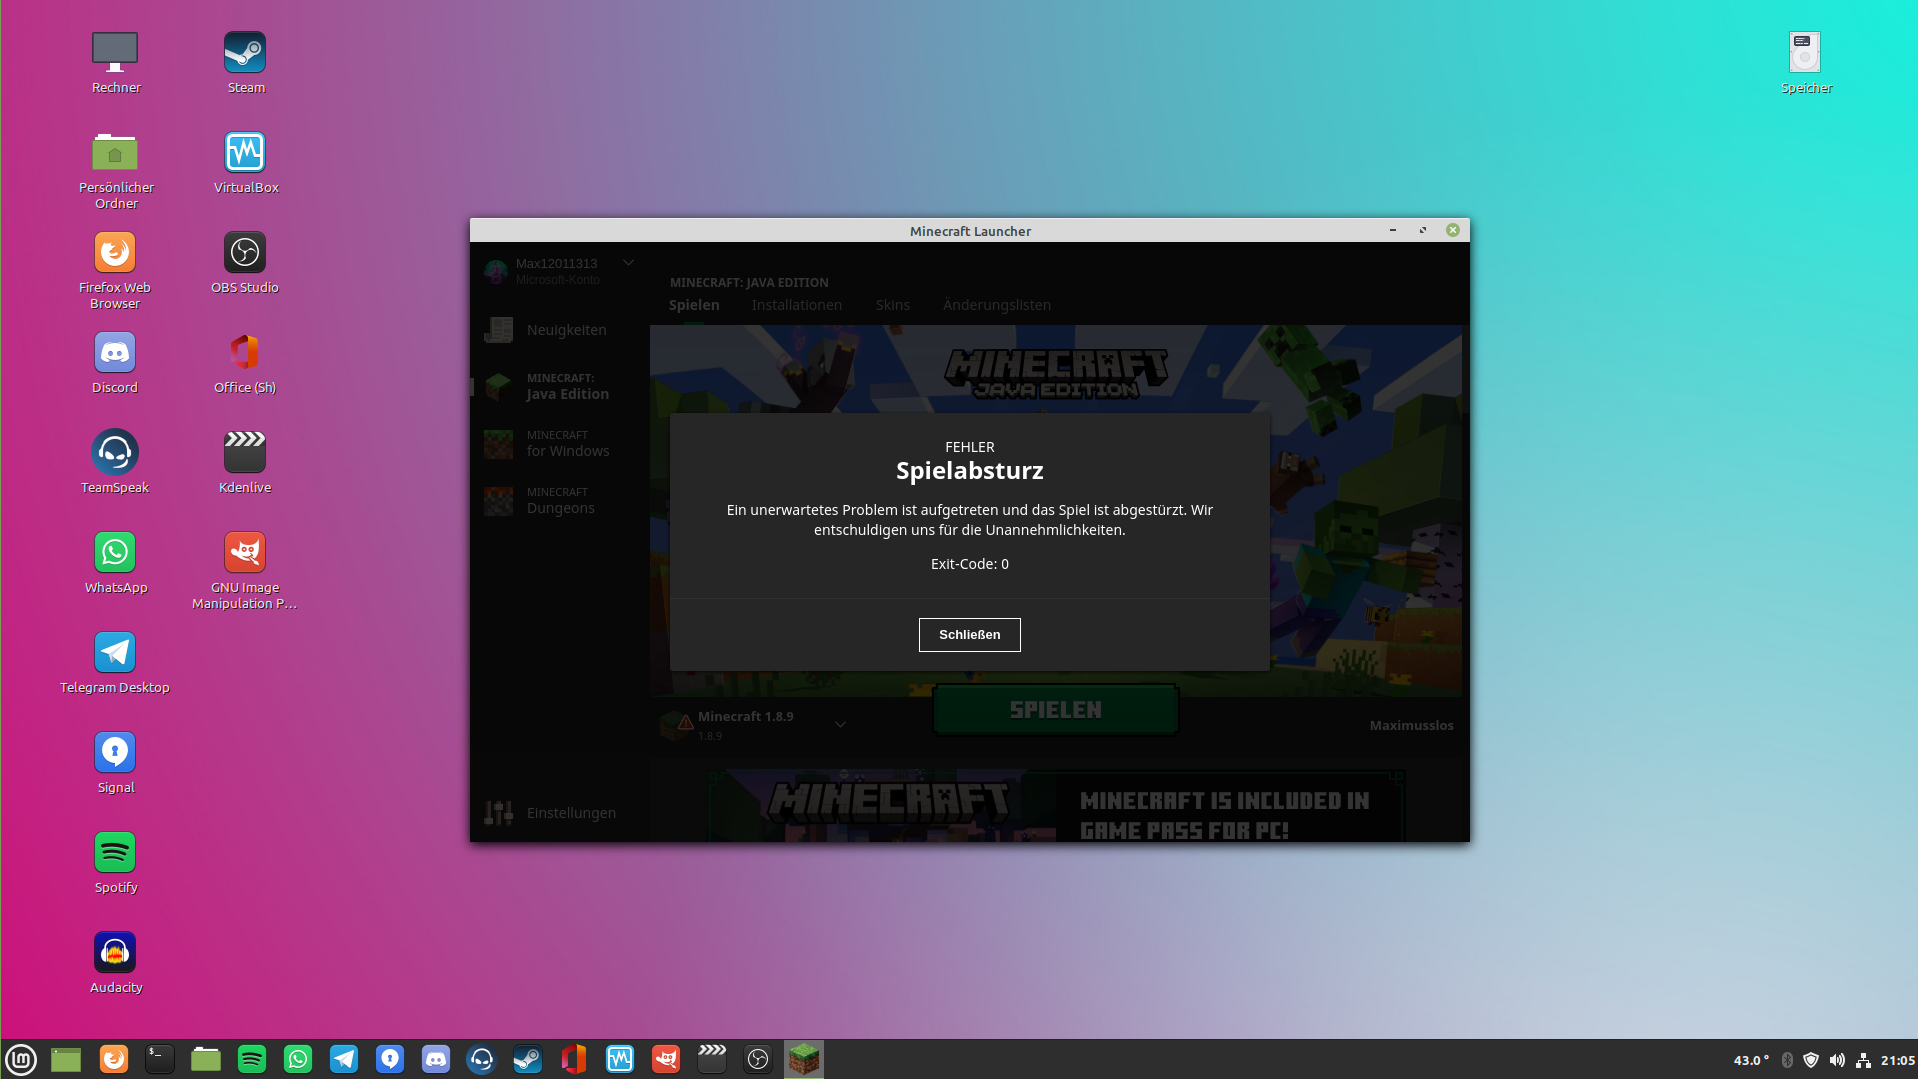Open the Audacity desktop icon
This screenshot has height=1079, width=1918.
click(x=115, y=963)
